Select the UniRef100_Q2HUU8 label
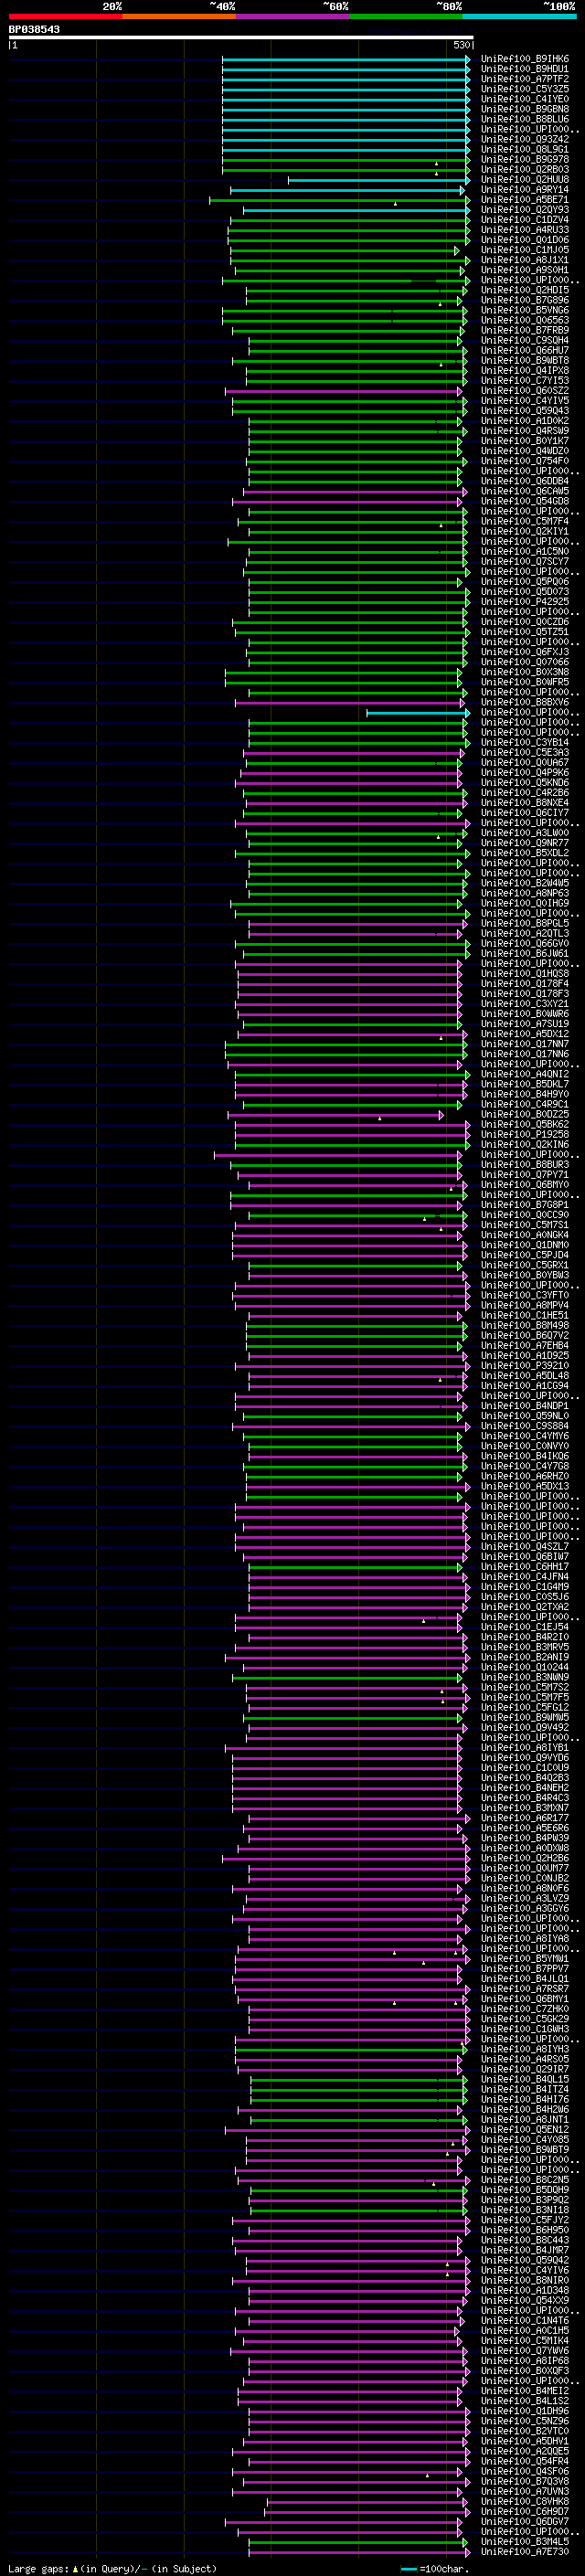This screenshot has width=585, height=2576. click(x=525, y=180)
